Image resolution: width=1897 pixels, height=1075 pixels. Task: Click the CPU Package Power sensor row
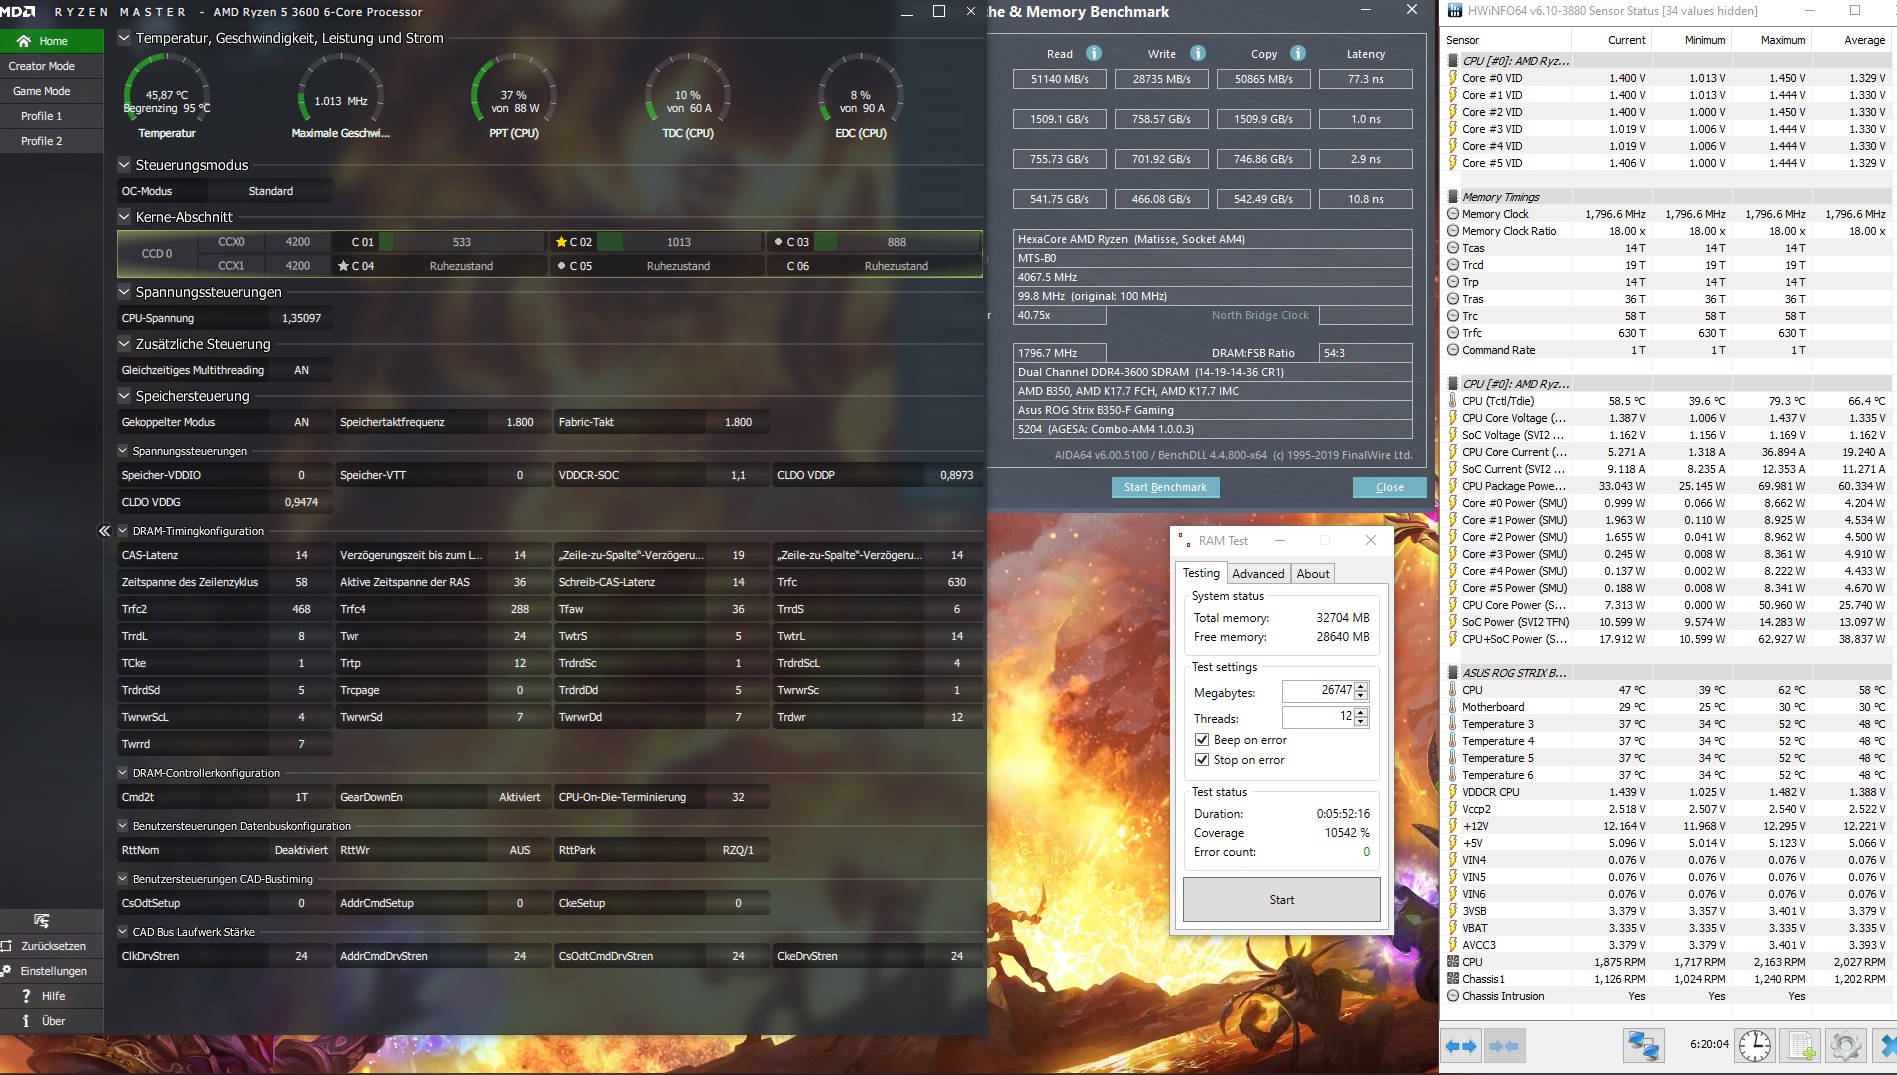1667,486
